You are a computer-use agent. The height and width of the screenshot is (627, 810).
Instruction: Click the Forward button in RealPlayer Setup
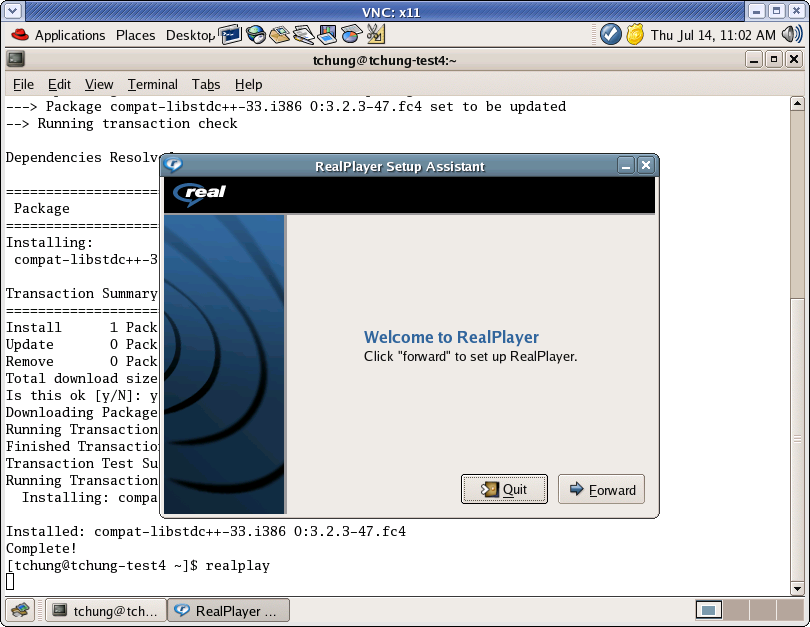tap(601, 489)
